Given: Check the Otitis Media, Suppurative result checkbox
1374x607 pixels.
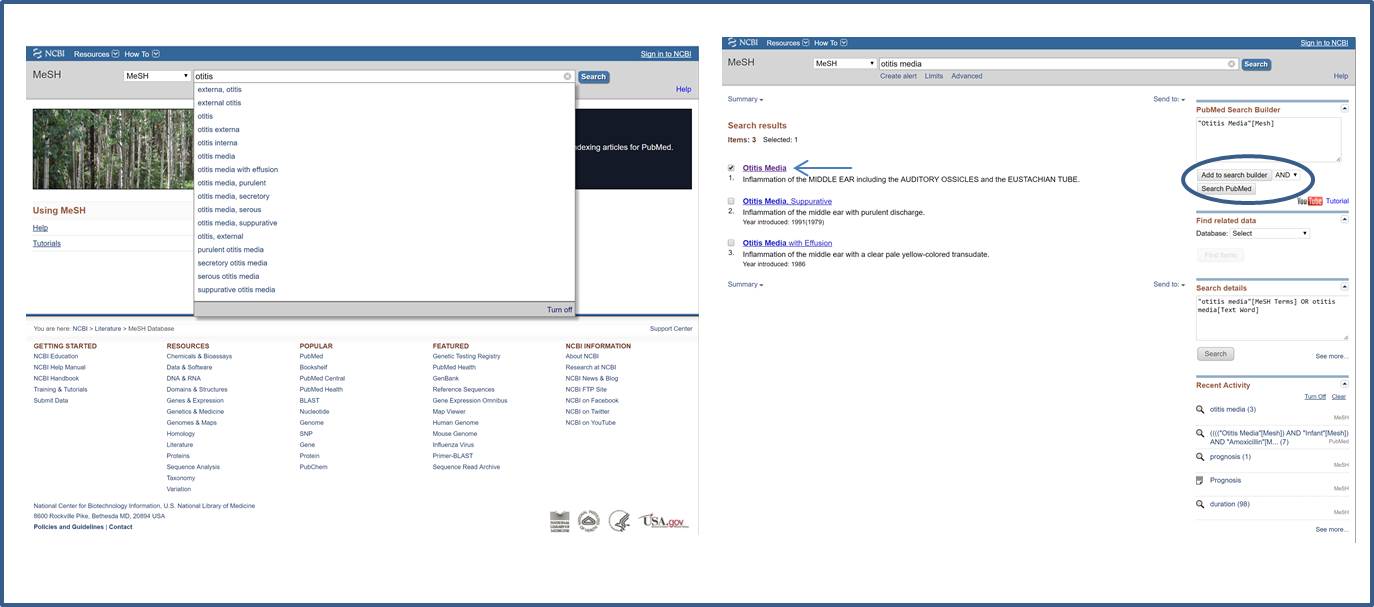Looking at the screenshot, I should tap(731, 201).
